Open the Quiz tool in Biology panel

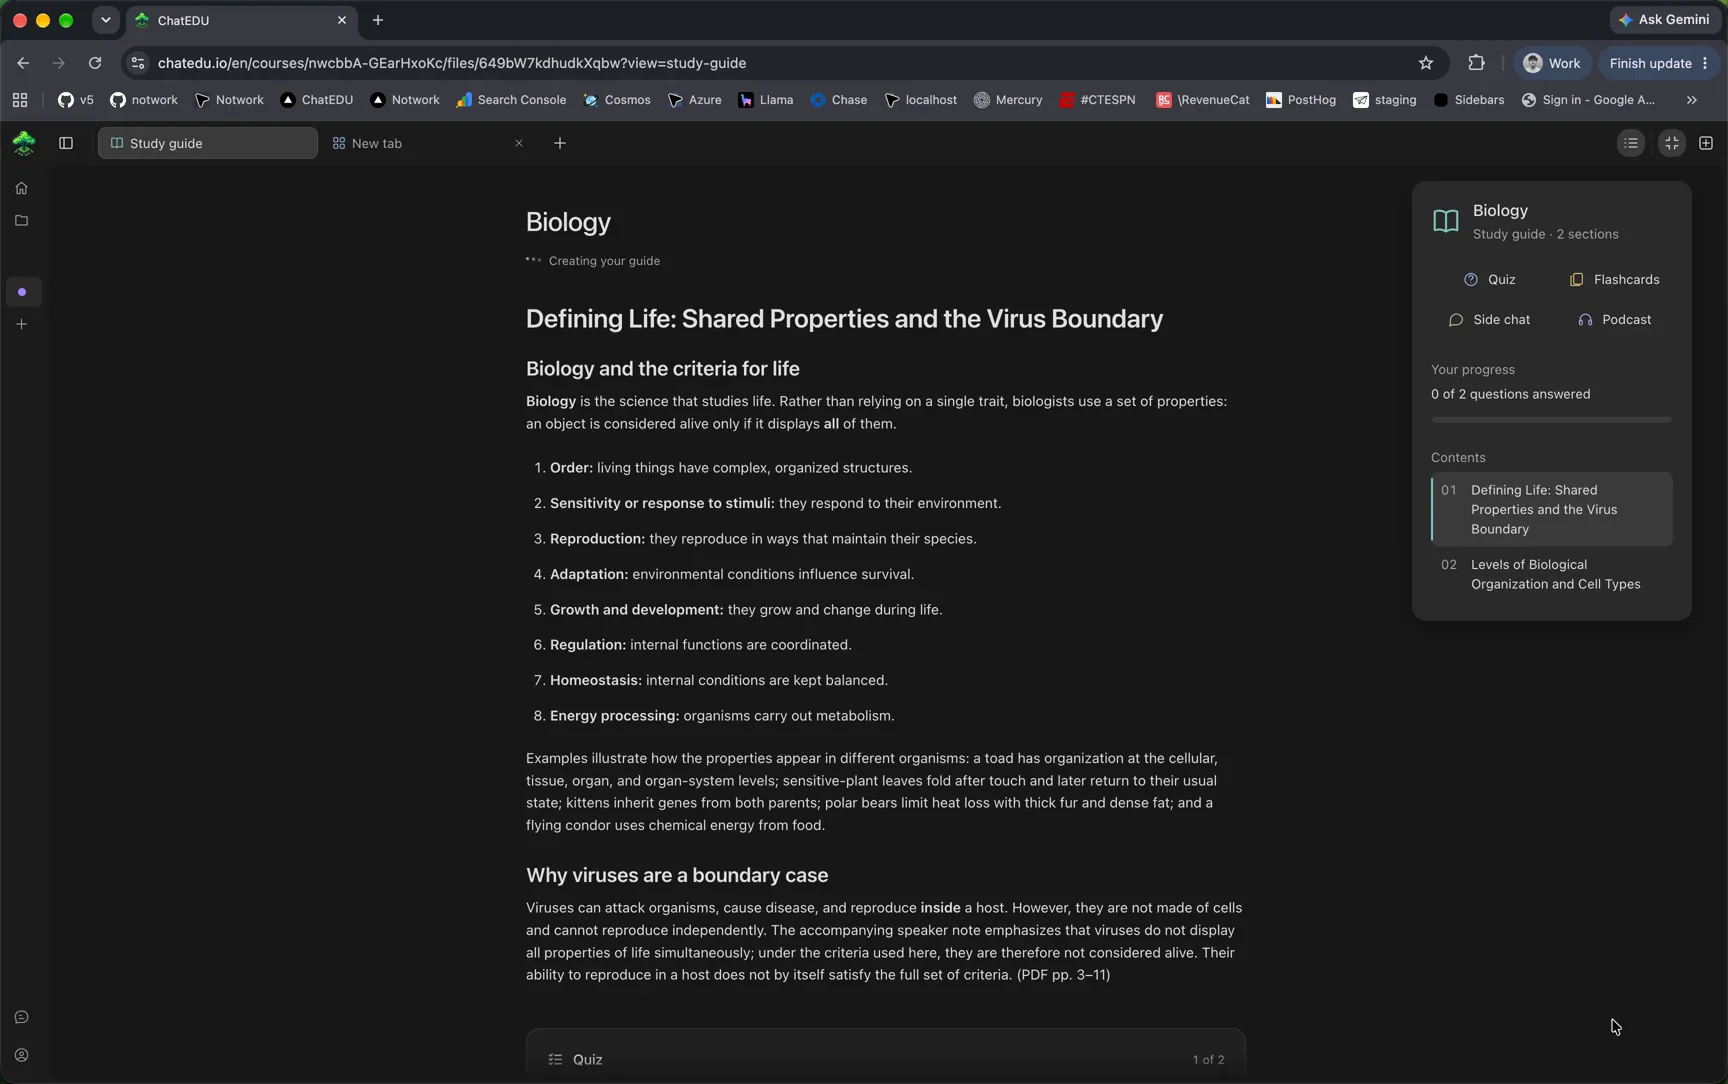point(1490,280)
